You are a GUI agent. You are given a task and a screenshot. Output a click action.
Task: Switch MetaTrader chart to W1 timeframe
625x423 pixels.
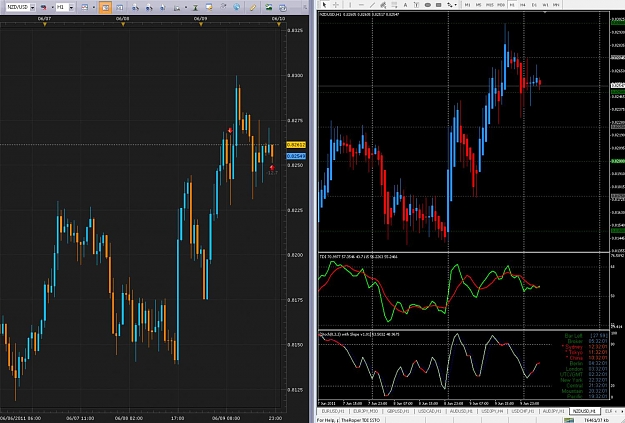click(x=545, y=5)
